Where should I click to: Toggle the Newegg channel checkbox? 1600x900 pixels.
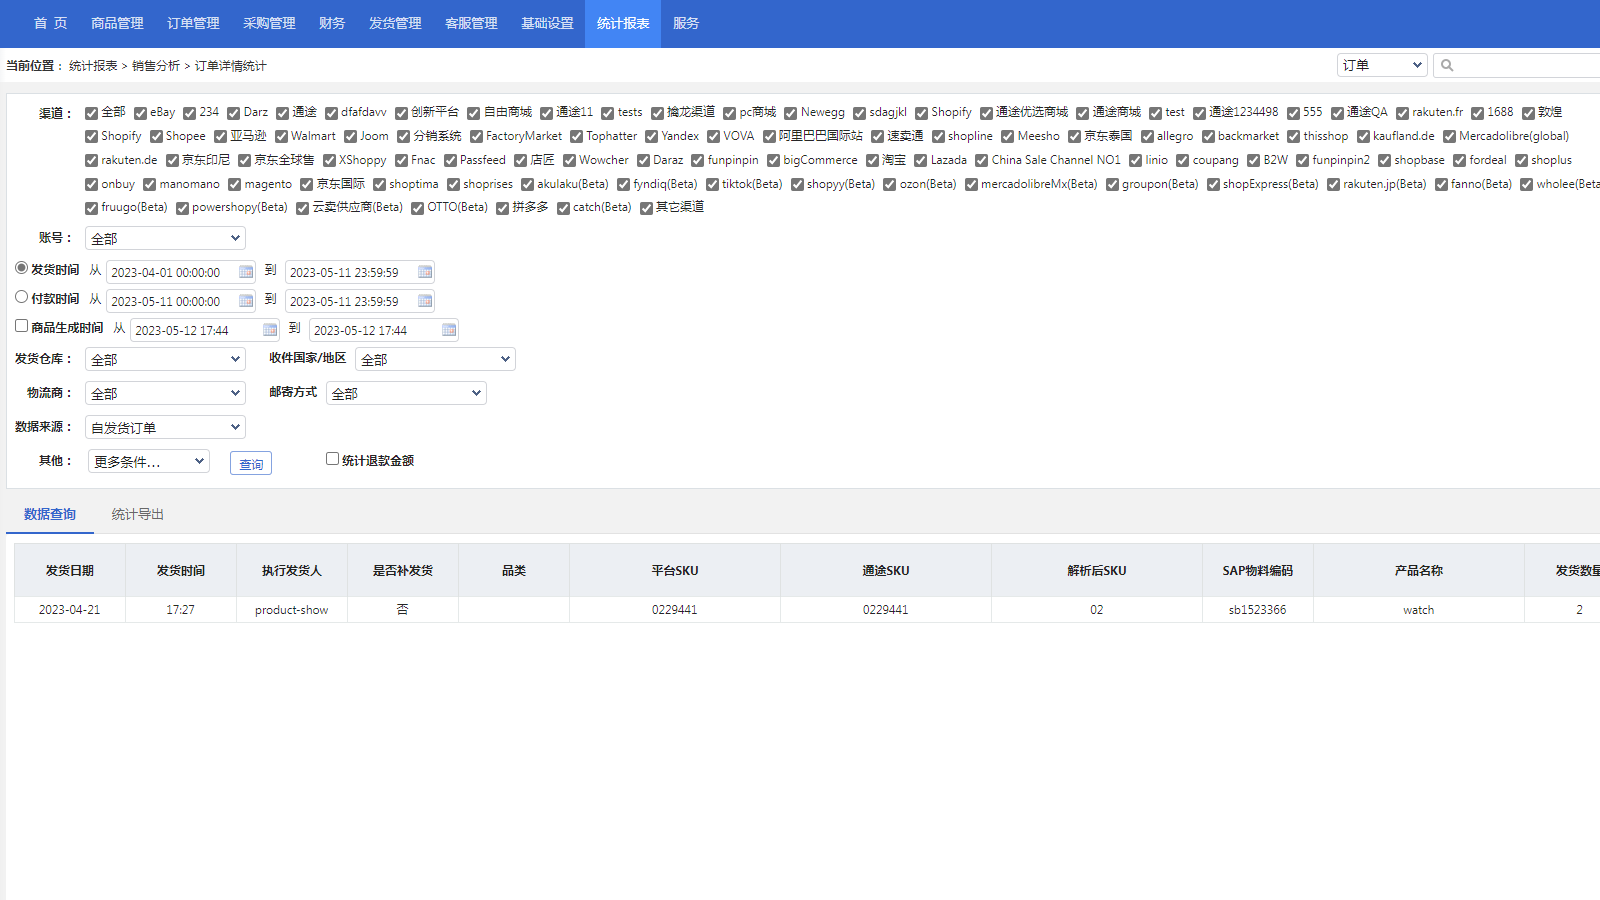point(790,113)
